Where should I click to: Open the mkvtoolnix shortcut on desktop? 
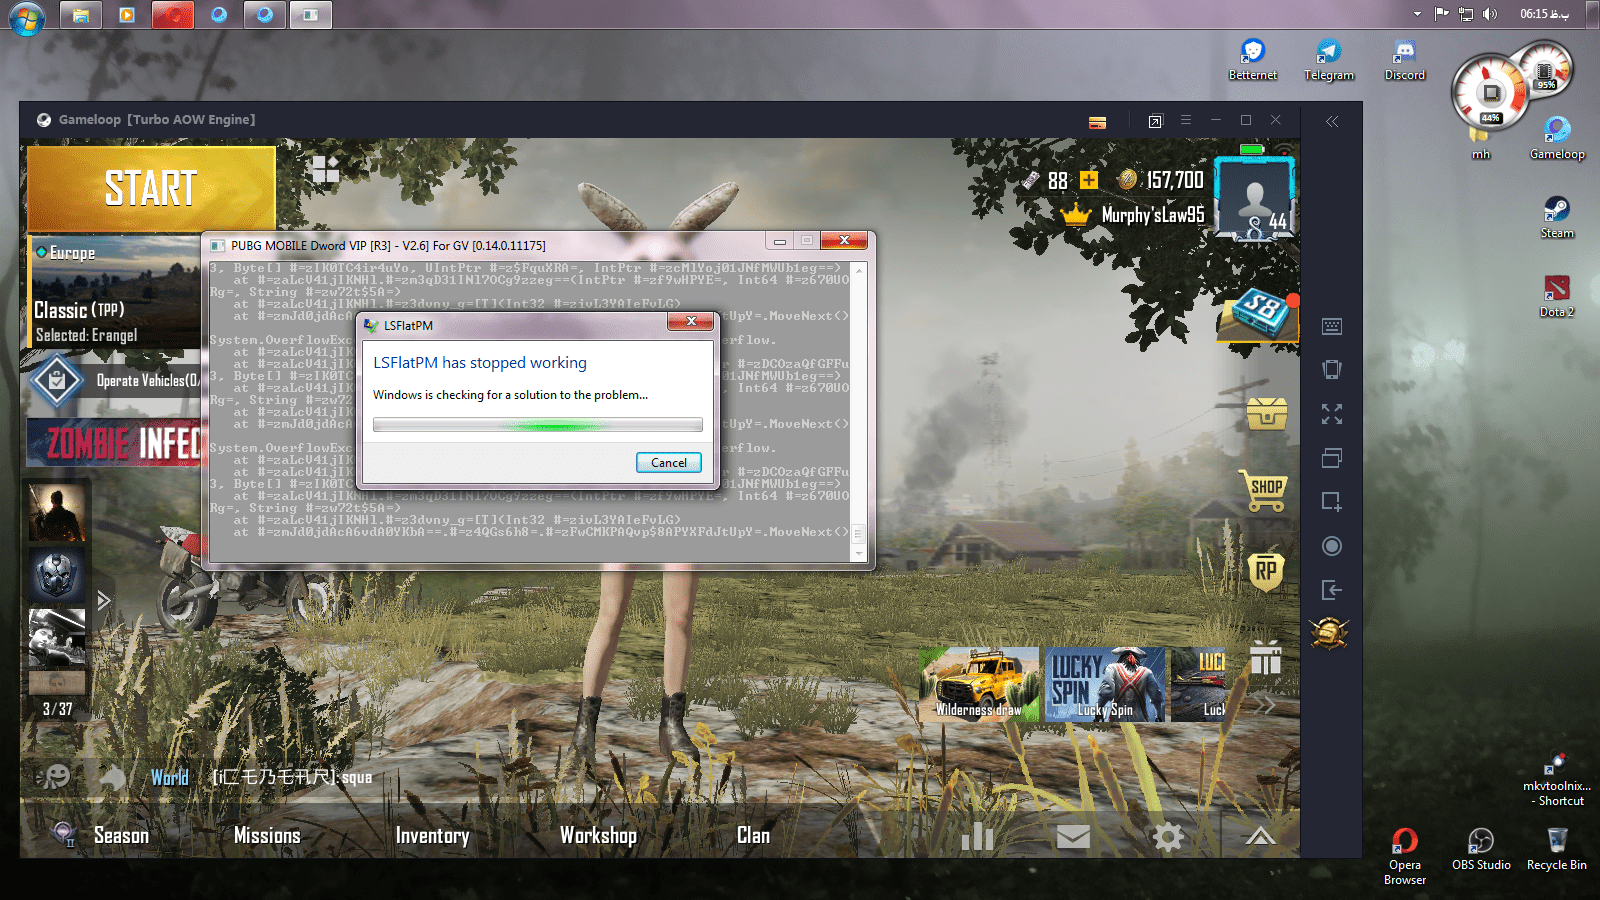coord(1557,778)
